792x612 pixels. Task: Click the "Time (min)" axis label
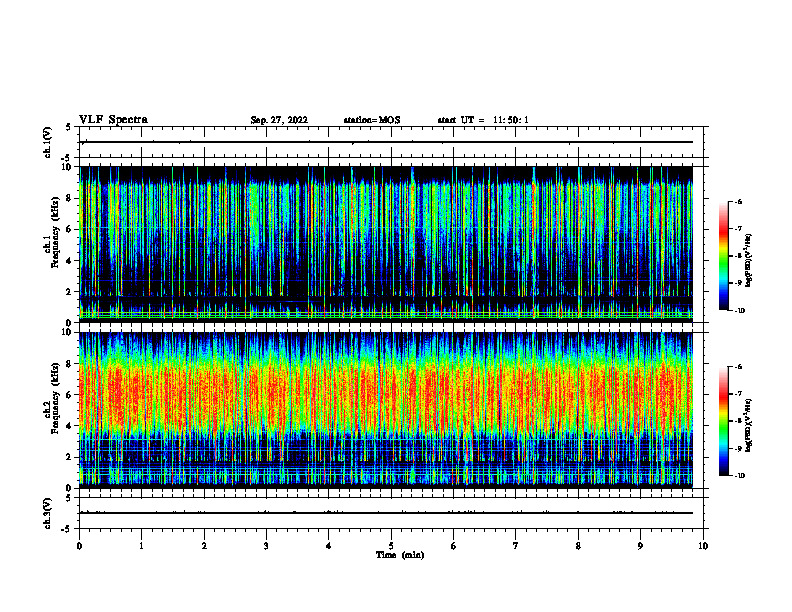coord(400,555)
